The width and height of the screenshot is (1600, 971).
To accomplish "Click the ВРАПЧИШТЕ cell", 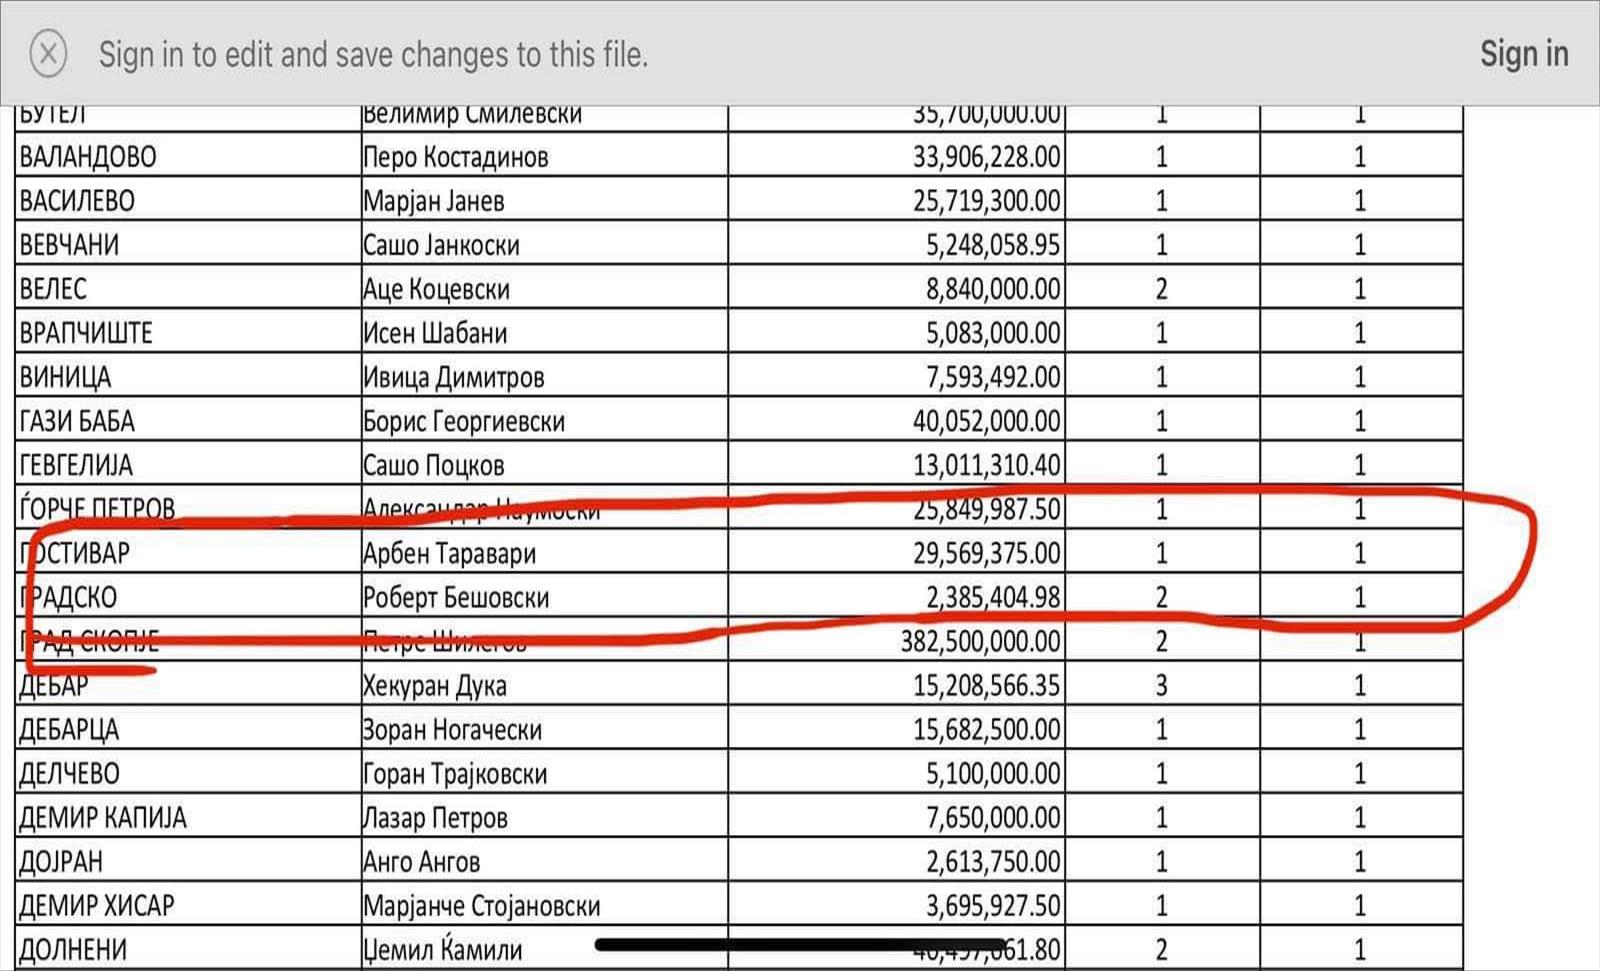I will coord(188,332).
